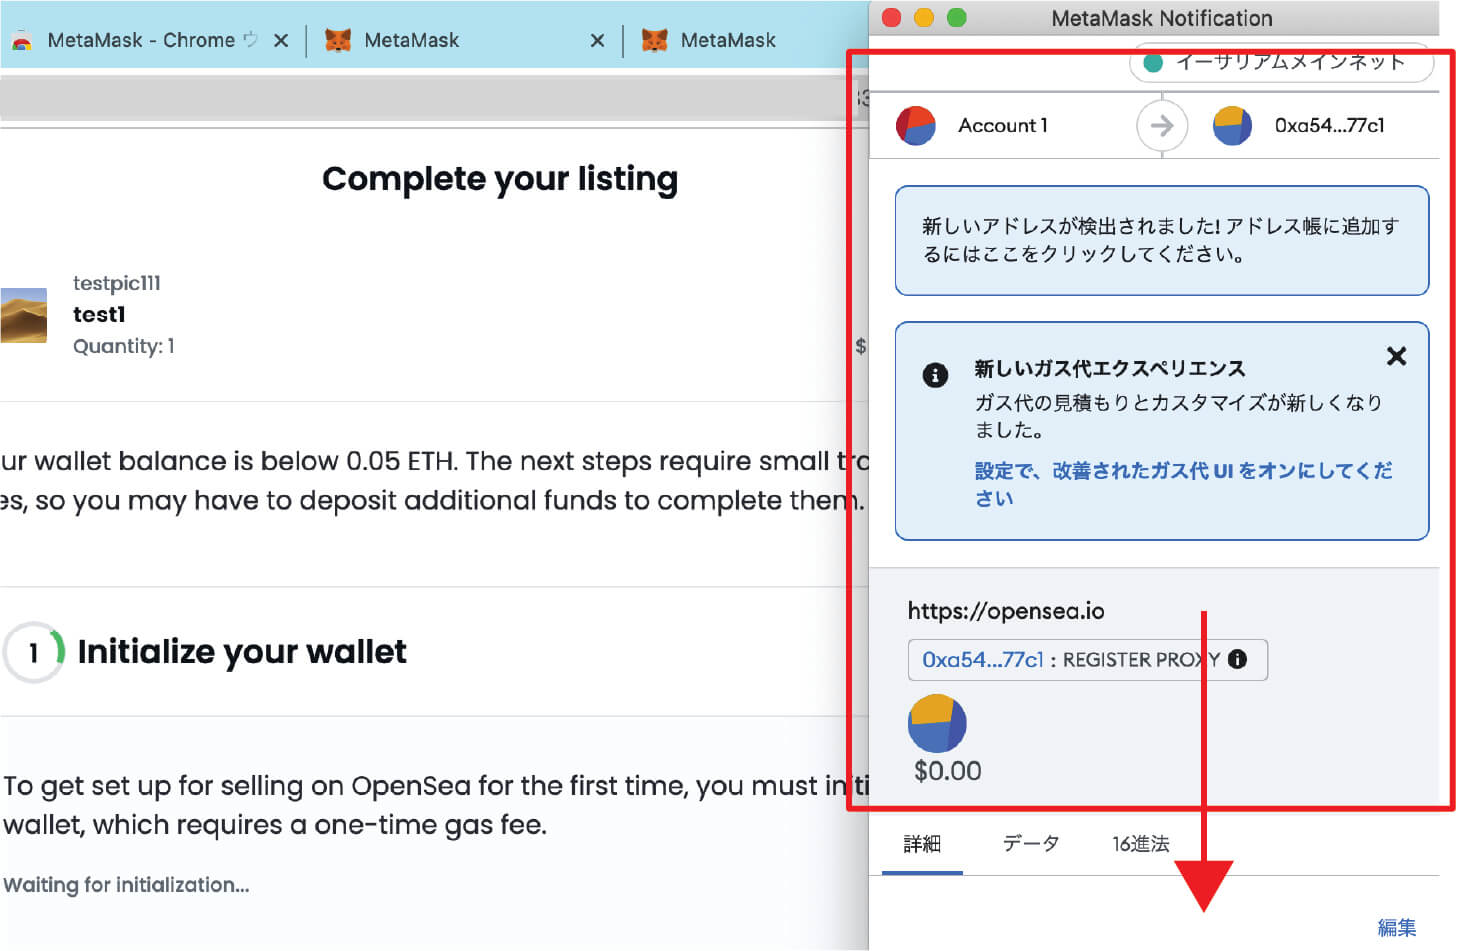Dismiss the new gas experience notice
Viewport: 1473px width, 951px height.
point(1396,356)
